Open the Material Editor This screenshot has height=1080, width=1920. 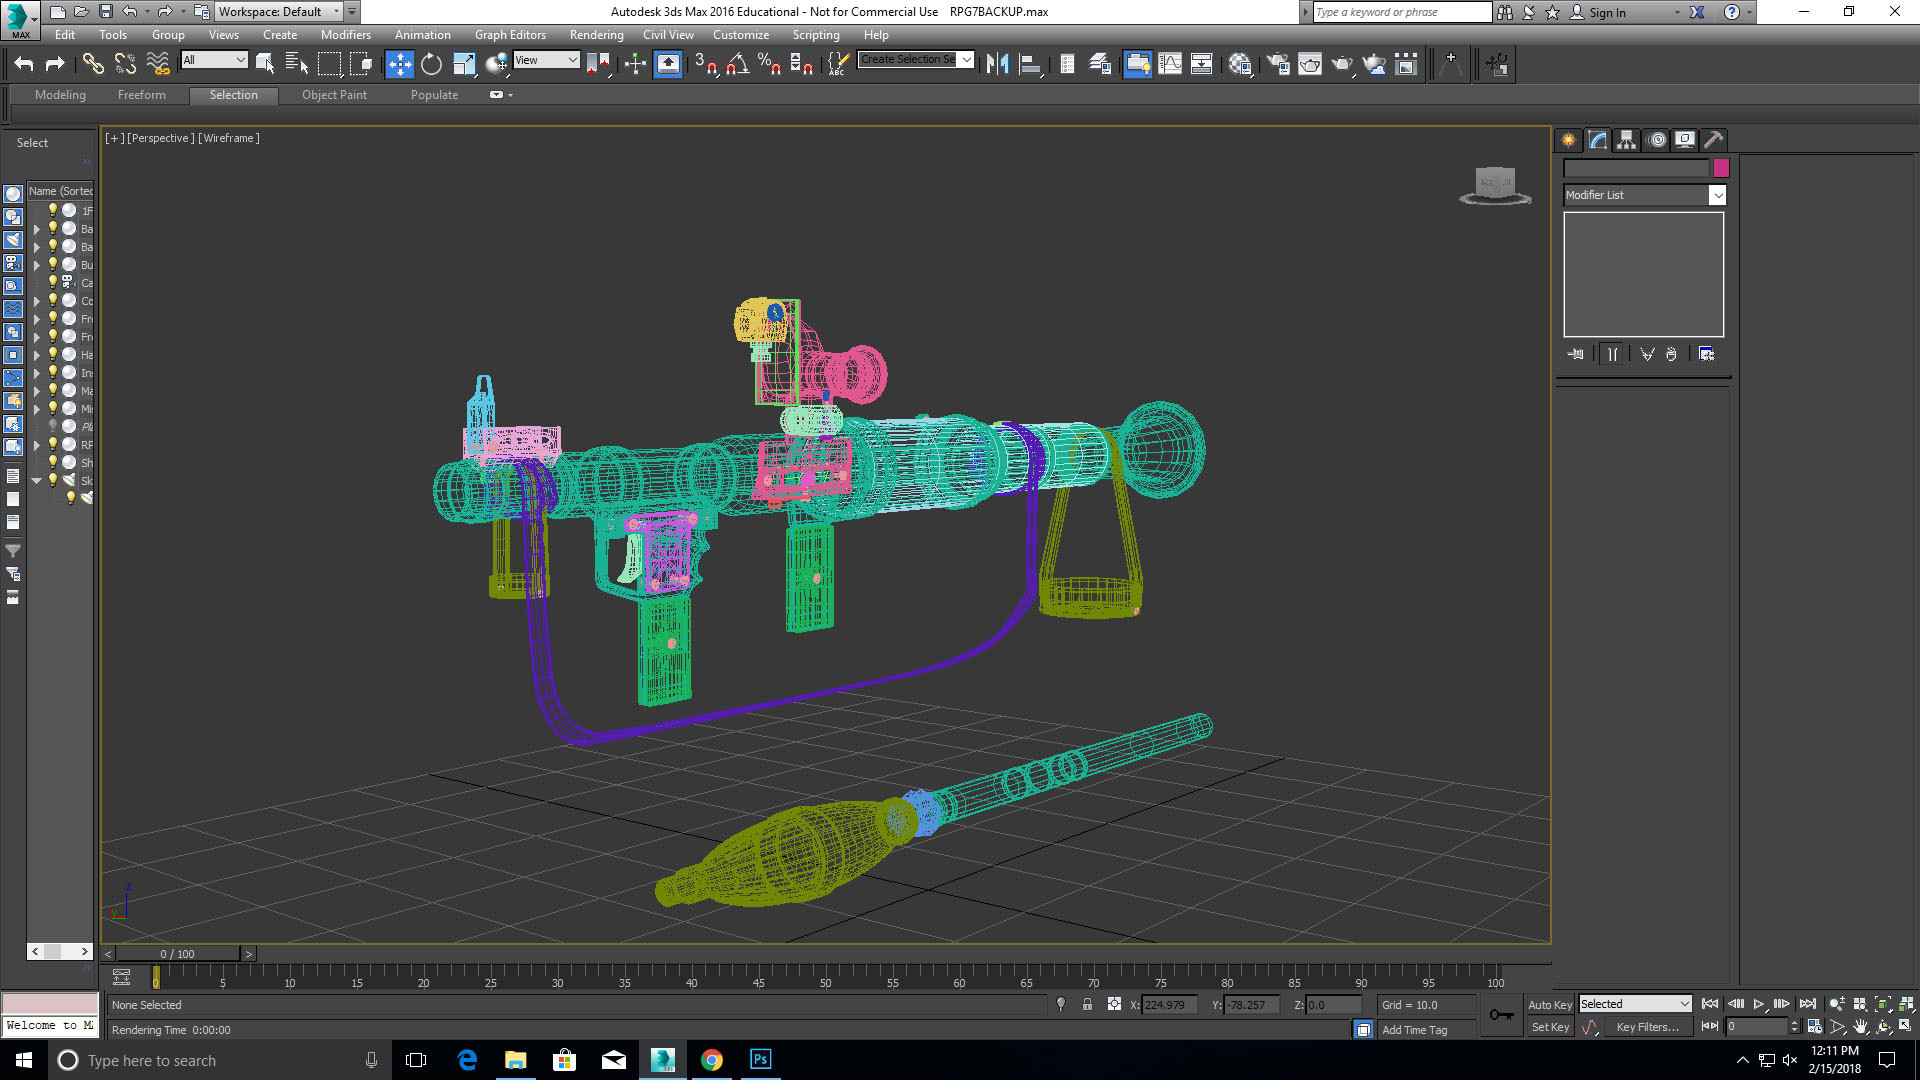(x=1241, y=64)
